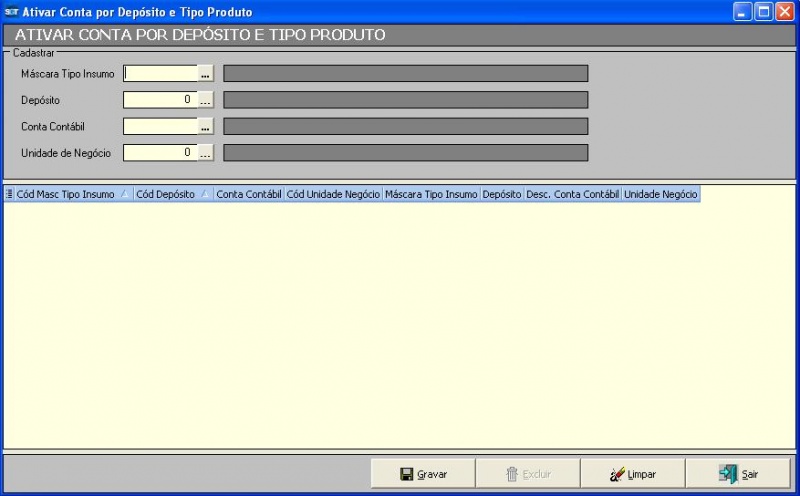Click the Gravar save button
Screen dimensions: 800x496
[423, 474]
